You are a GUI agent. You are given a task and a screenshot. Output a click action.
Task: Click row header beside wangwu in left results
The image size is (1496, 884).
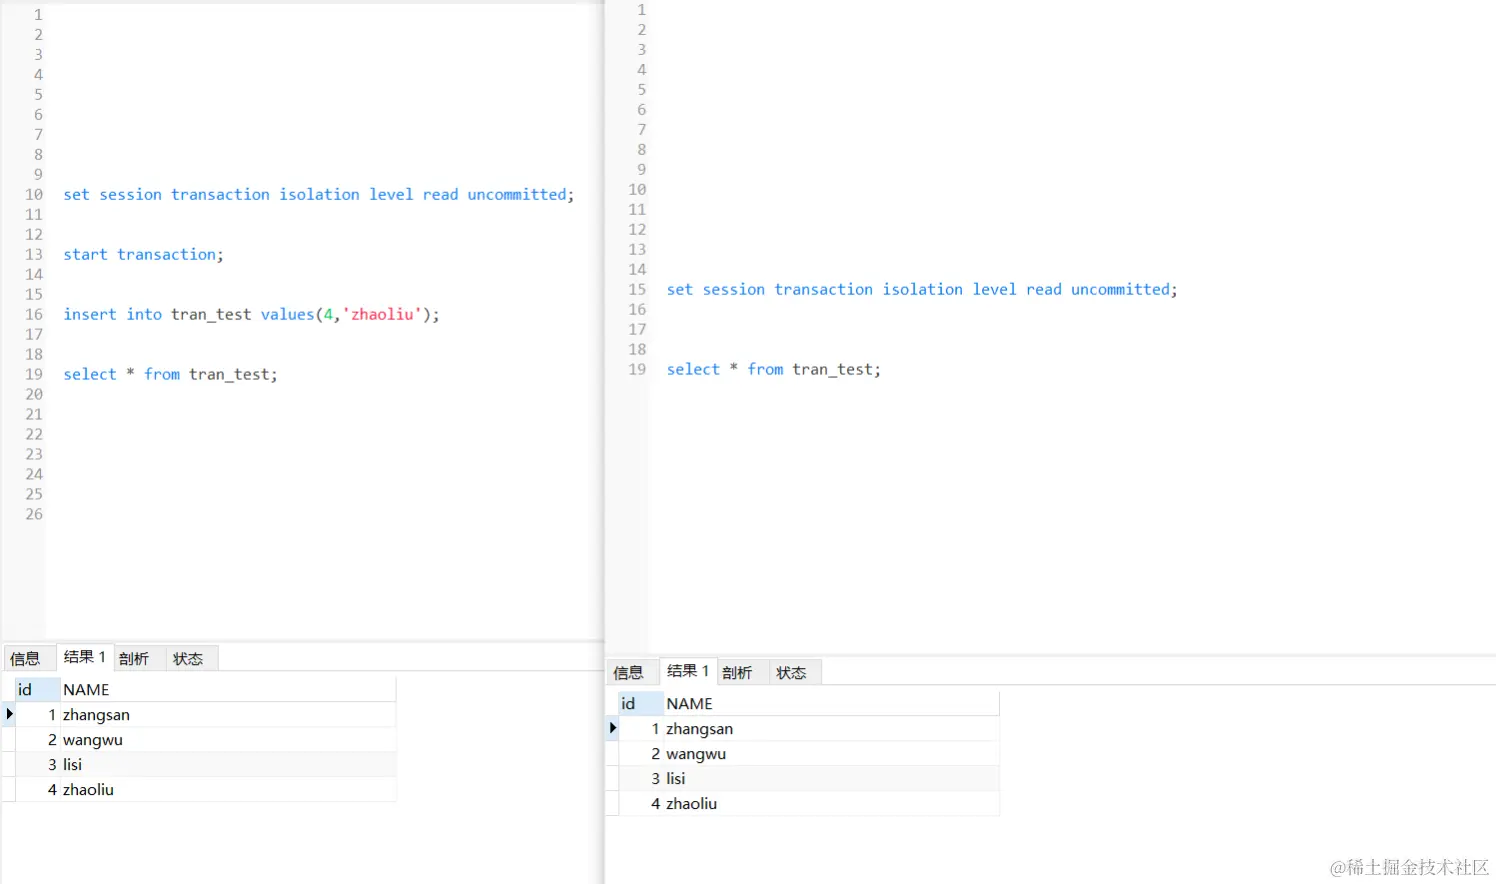tap(9, 740)
